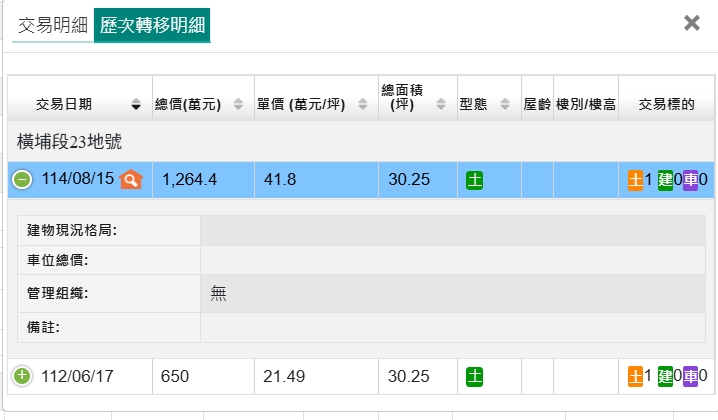Click orange 土 icon in 112/06/17 row
718x420 pixels.
tap(635, 377)
